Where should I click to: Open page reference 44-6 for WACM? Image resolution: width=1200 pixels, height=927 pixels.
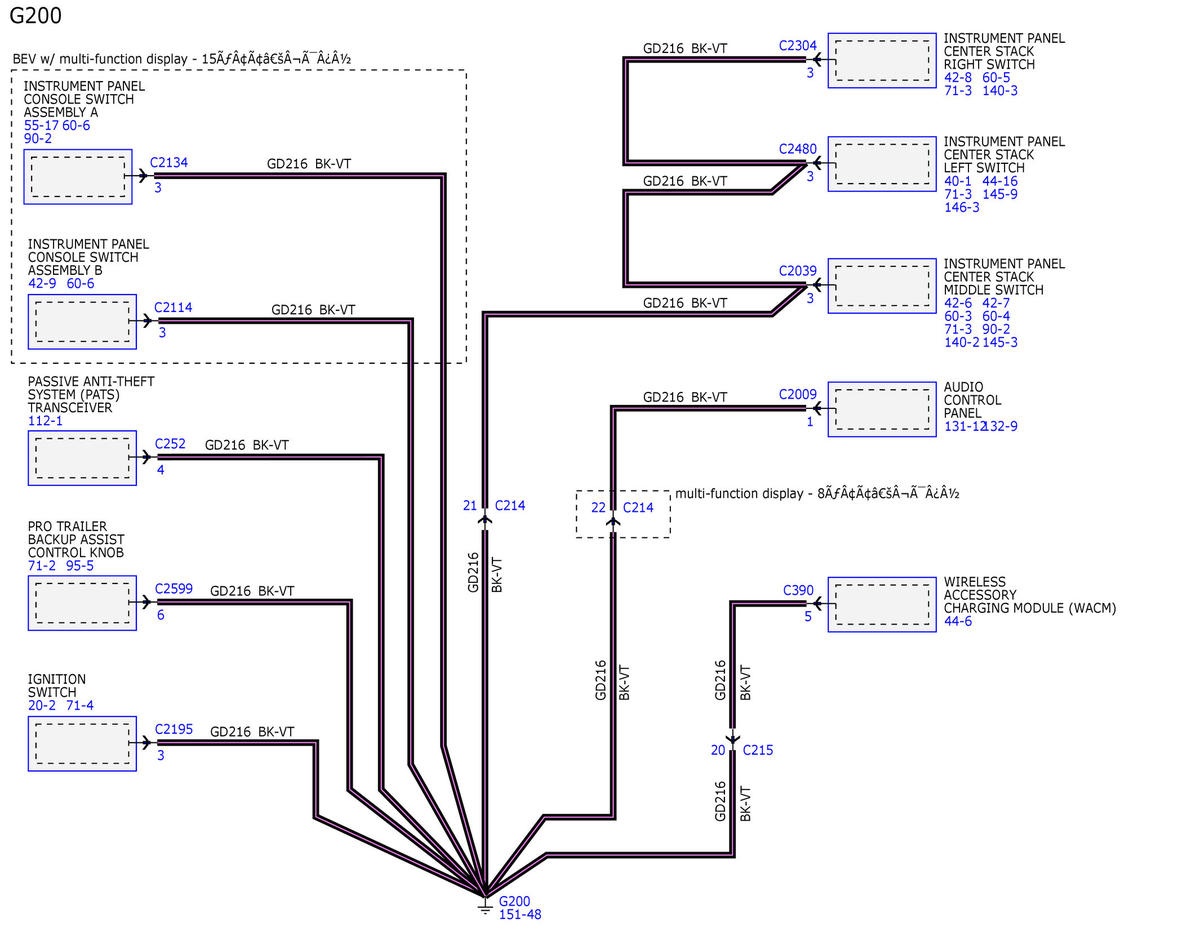(958, 621)
